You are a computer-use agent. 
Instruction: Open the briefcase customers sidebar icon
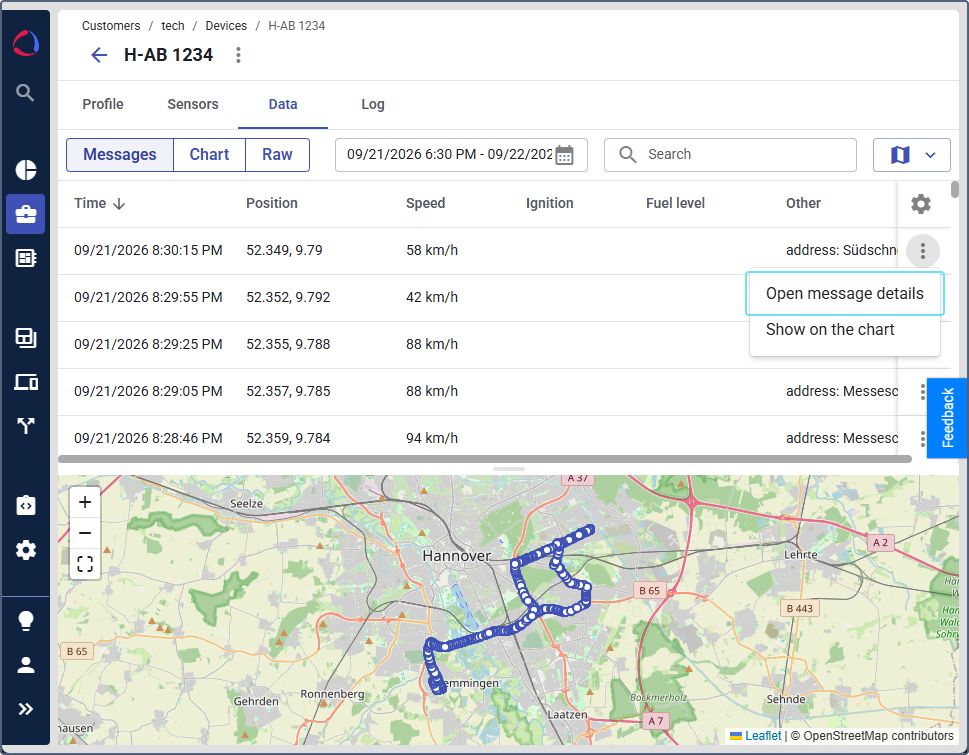(x=25, y=214)
